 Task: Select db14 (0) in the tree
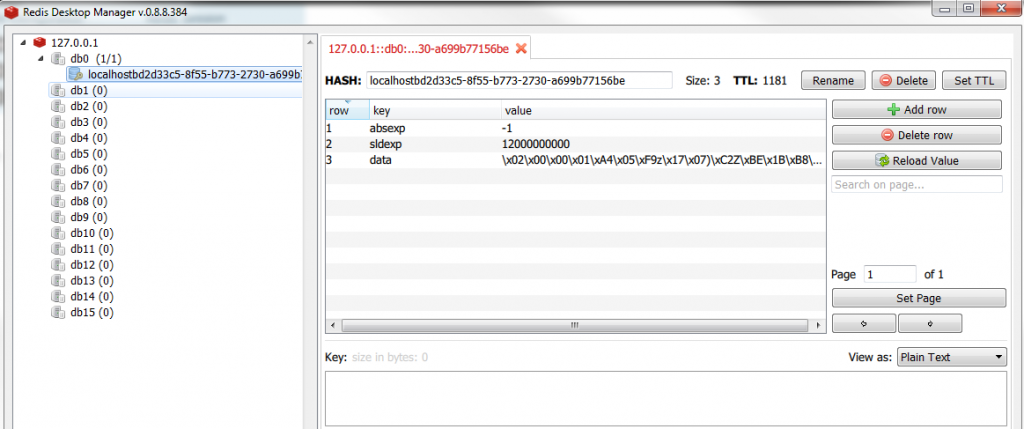coord(92,296)
